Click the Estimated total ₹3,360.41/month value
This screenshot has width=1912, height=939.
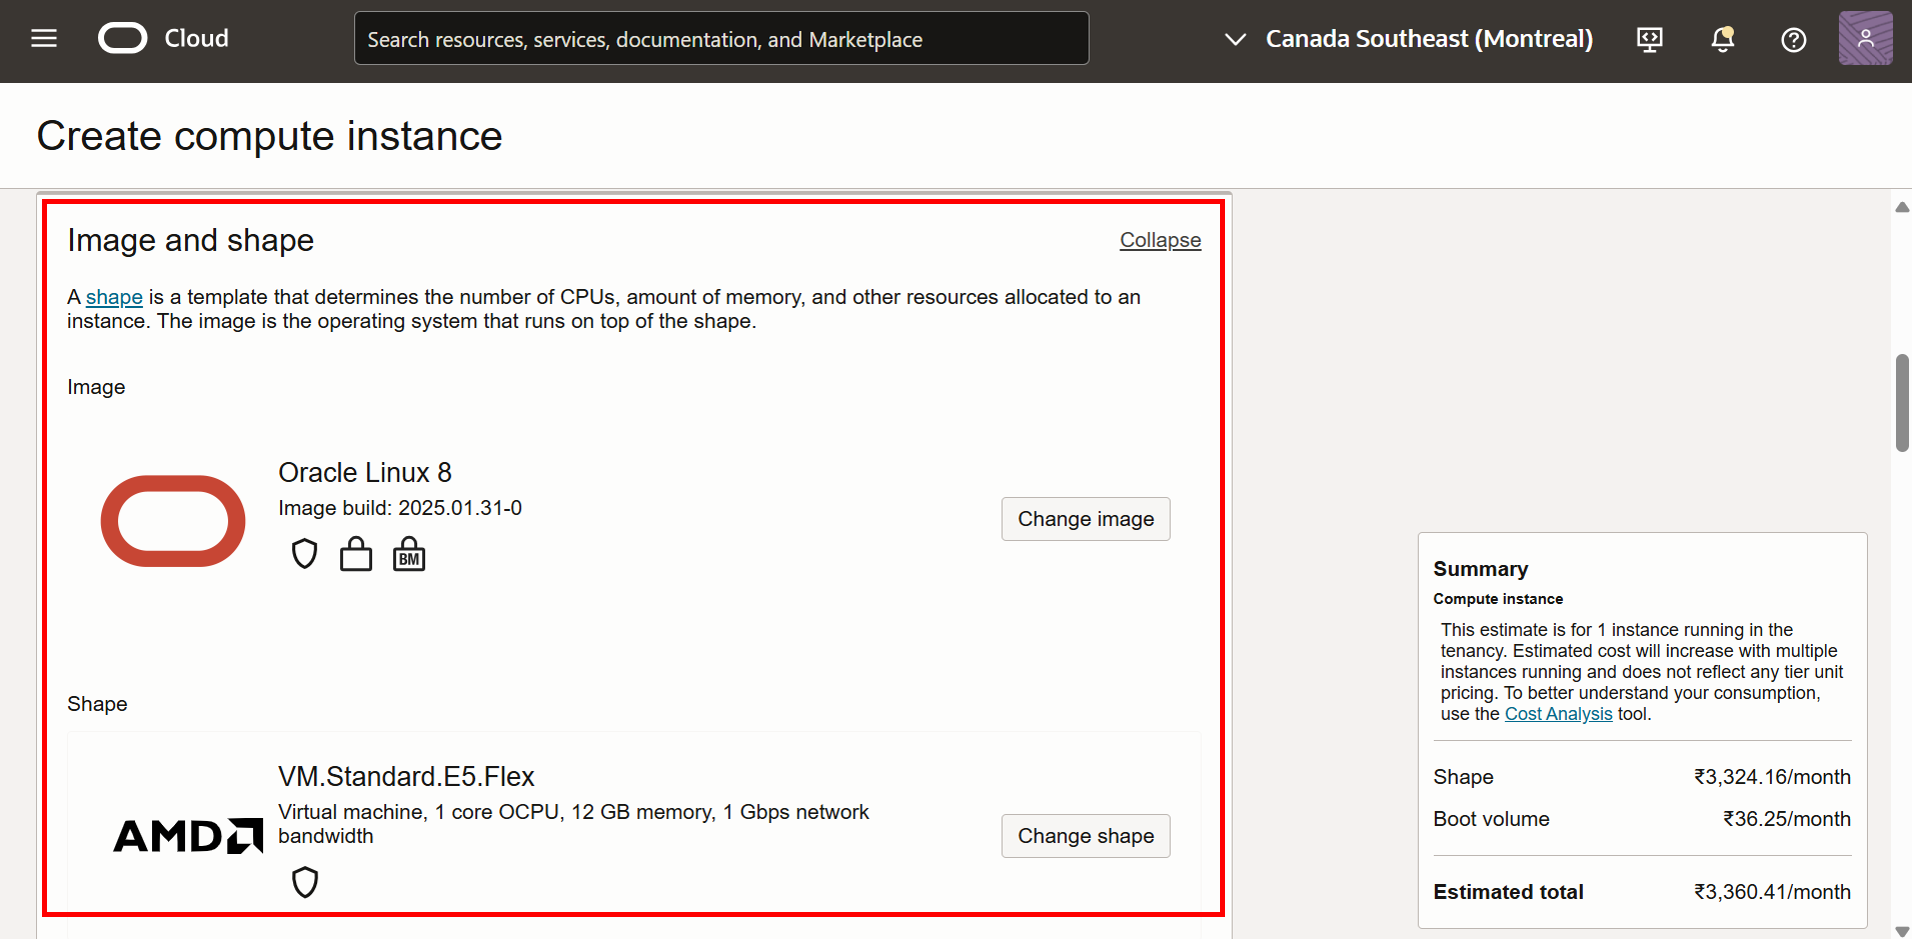pos(1772,892)
